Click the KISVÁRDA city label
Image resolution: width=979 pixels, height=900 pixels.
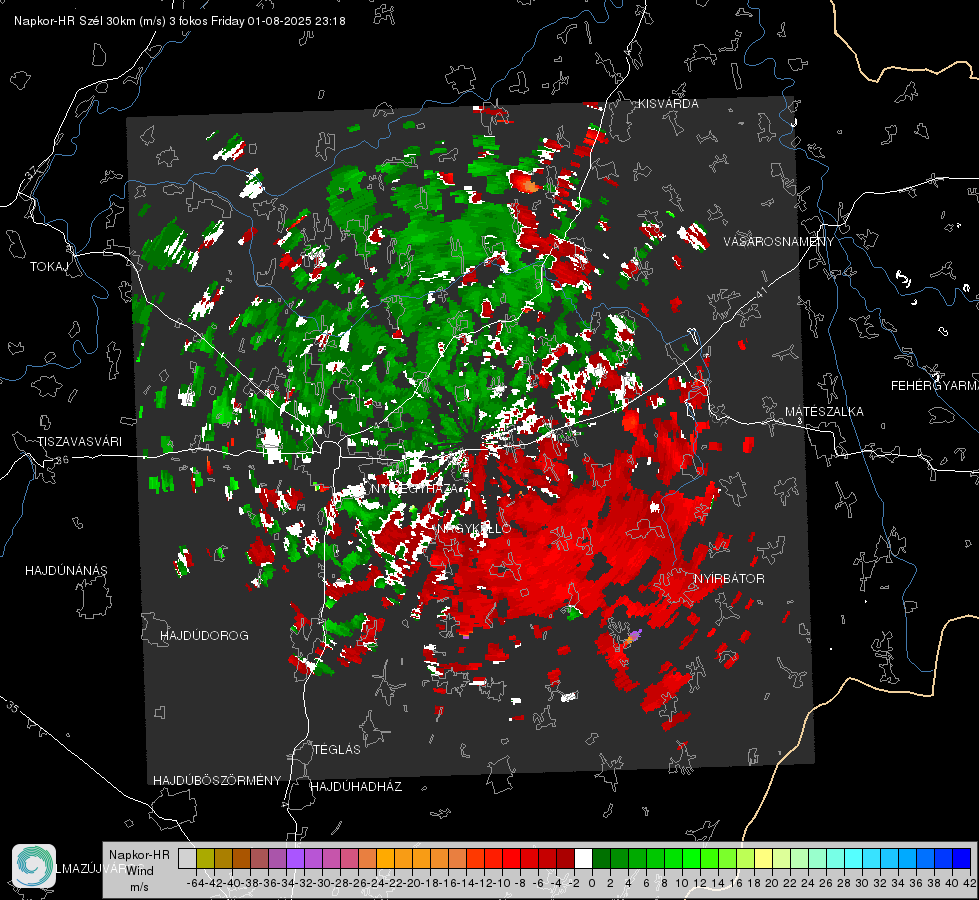(668, 104)
